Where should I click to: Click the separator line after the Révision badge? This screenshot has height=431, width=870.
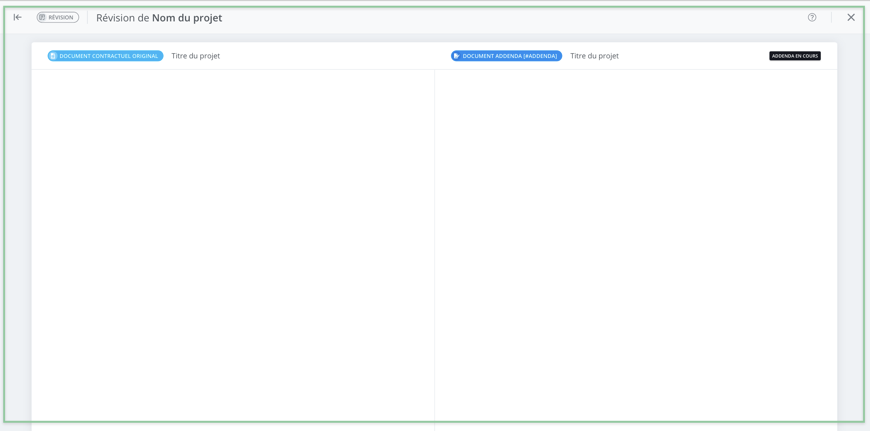pos(87,17)
